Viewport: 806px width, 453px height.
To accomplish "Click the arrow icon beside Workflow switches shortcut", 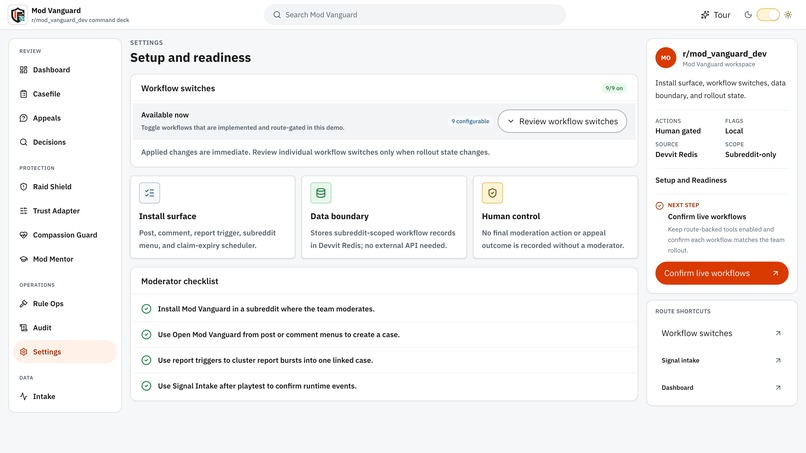I will (778, 333).
